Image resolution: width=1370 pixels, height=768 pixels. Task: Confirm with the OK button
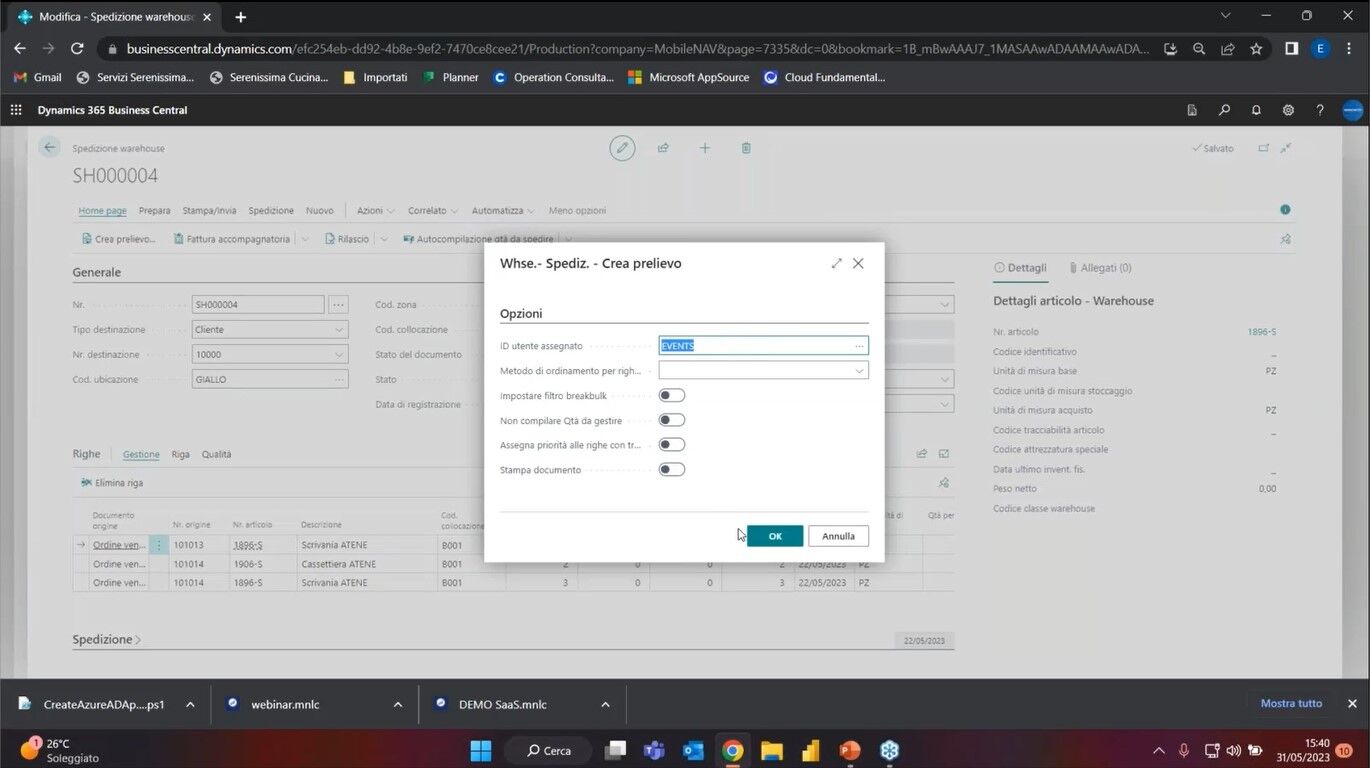[x=774, y=536]
